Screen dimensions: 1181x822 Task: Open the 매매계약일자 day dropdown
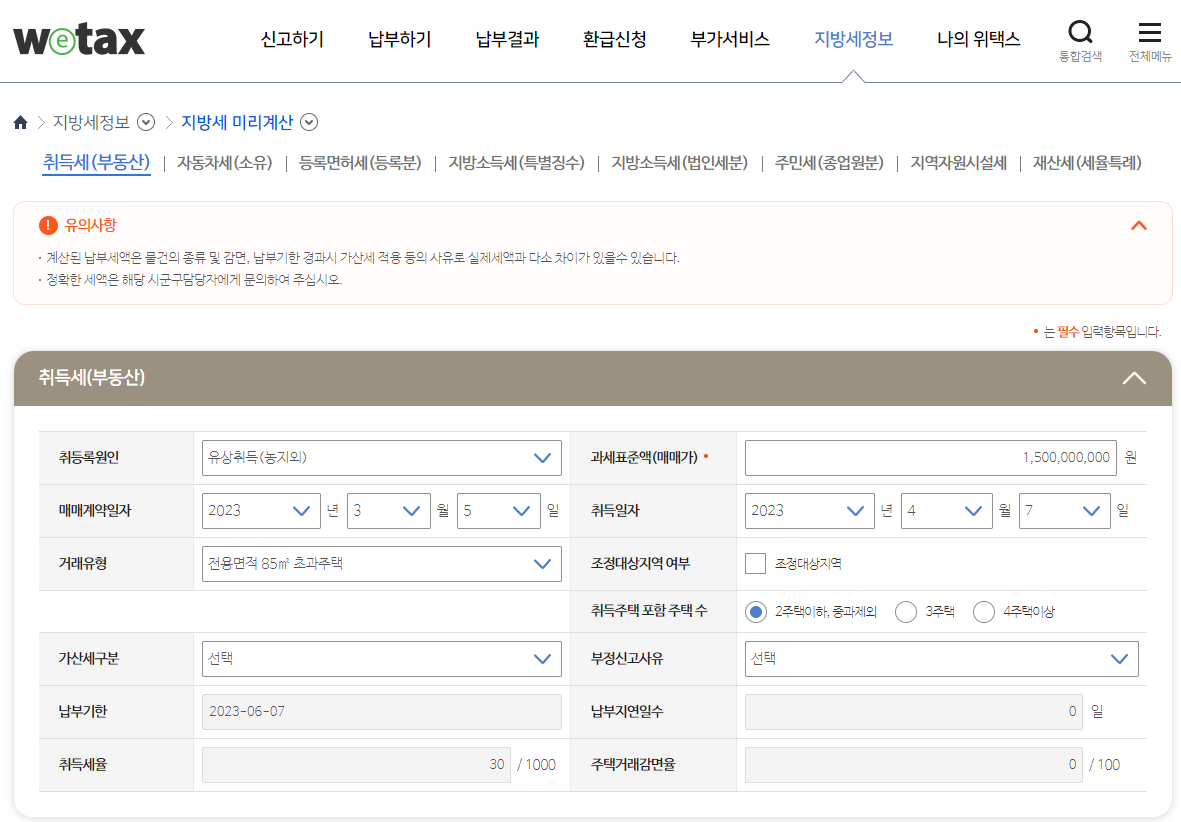coord(499,511)
